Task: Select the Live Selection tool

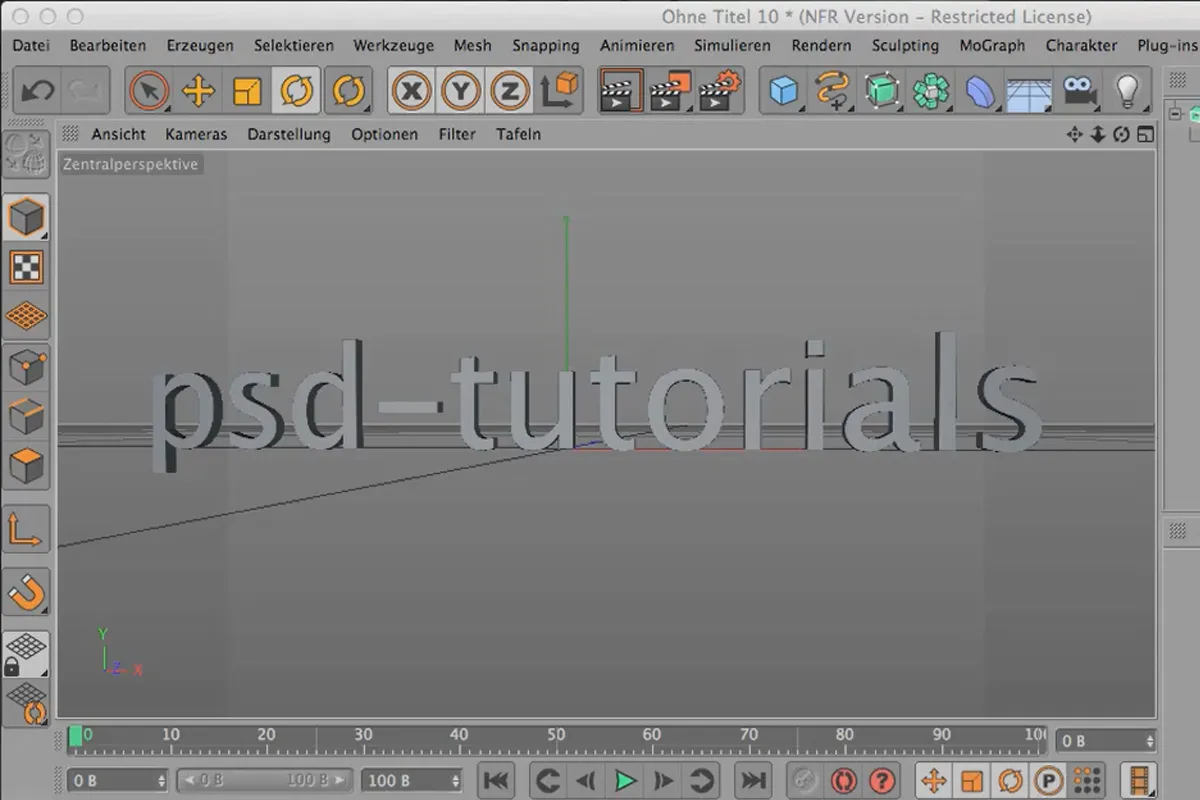Action: coord(149,92)
